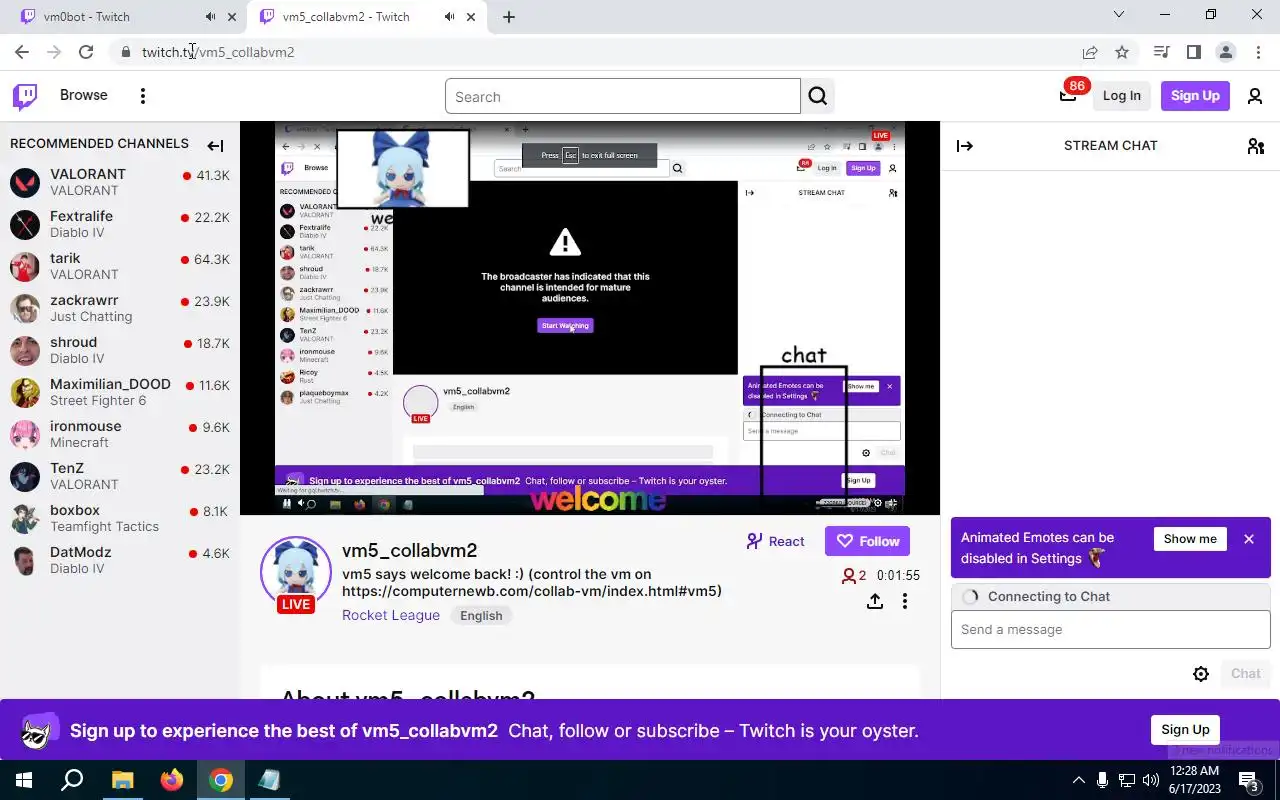Open vm5_collabvm2 channel name link
The image size is (1280, 800).
[x=409, y=550]
